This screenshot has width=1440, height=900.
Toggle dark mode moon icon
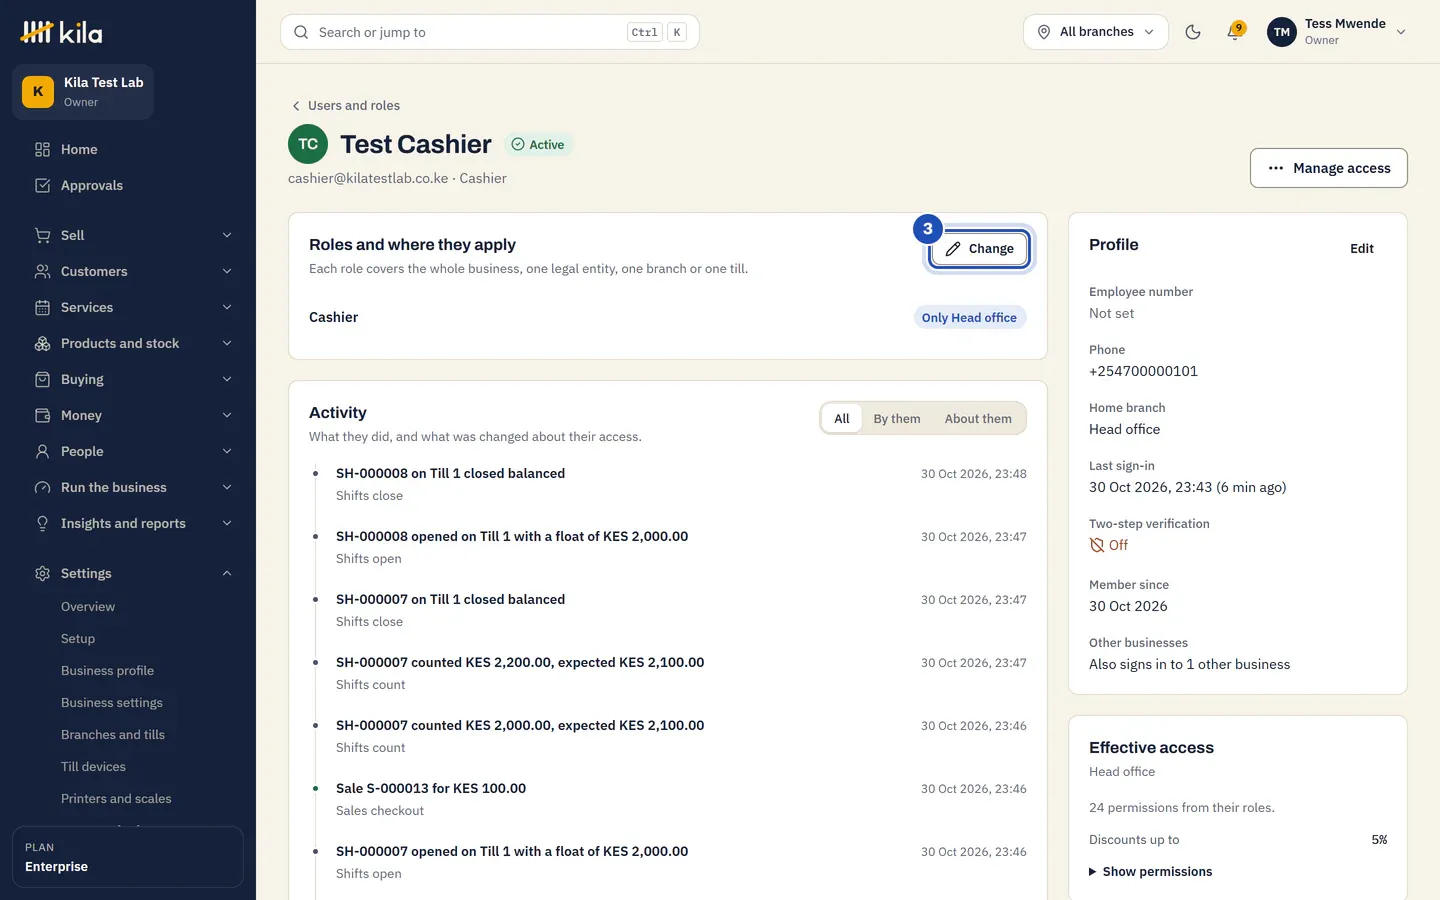tap(1193, 32)
